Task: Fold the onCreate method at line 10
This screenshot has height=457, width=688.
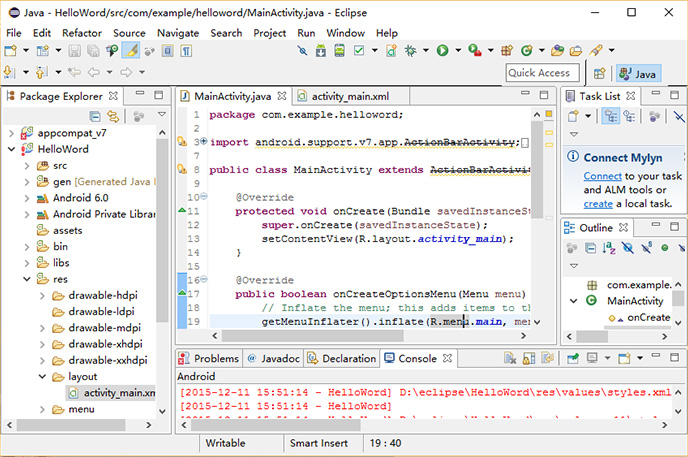Action: tap(203, 196)
